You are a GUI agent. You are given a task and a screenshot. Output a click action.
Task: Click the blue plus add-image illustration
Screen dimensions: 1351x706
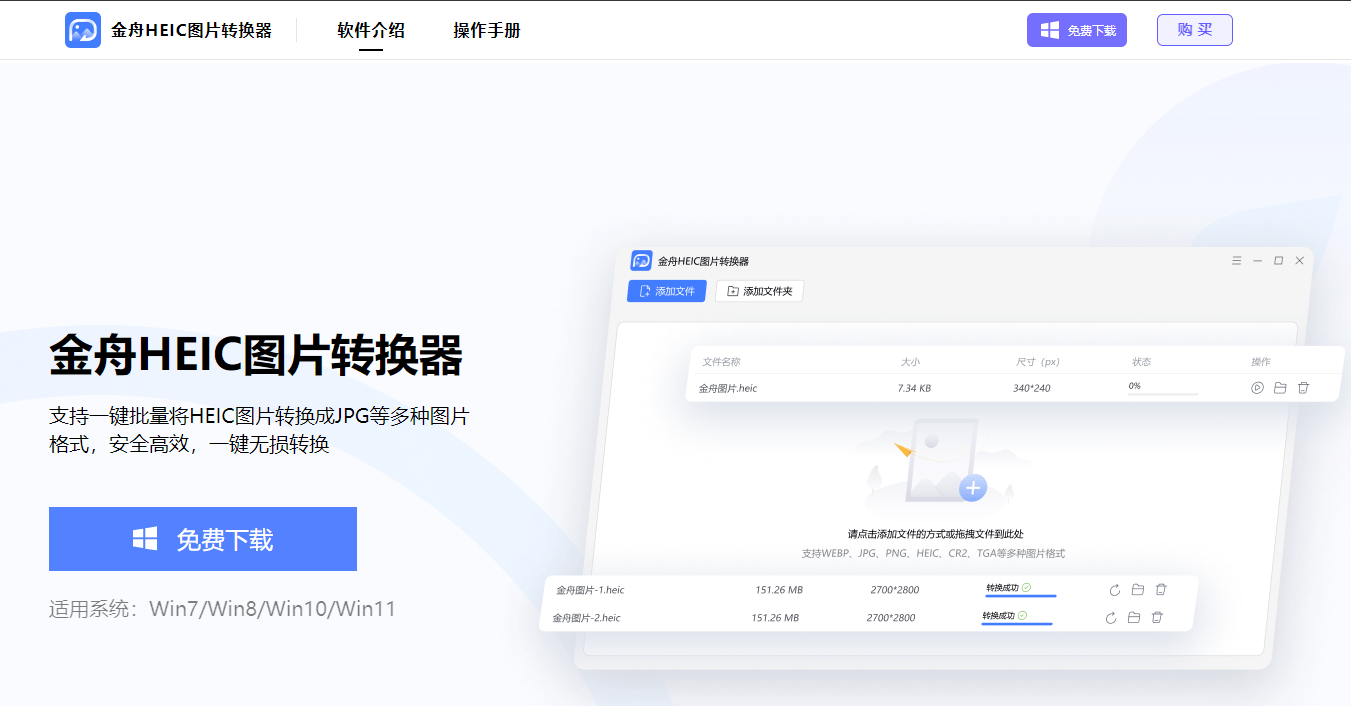pyautogui.click(x=972, y=488)
